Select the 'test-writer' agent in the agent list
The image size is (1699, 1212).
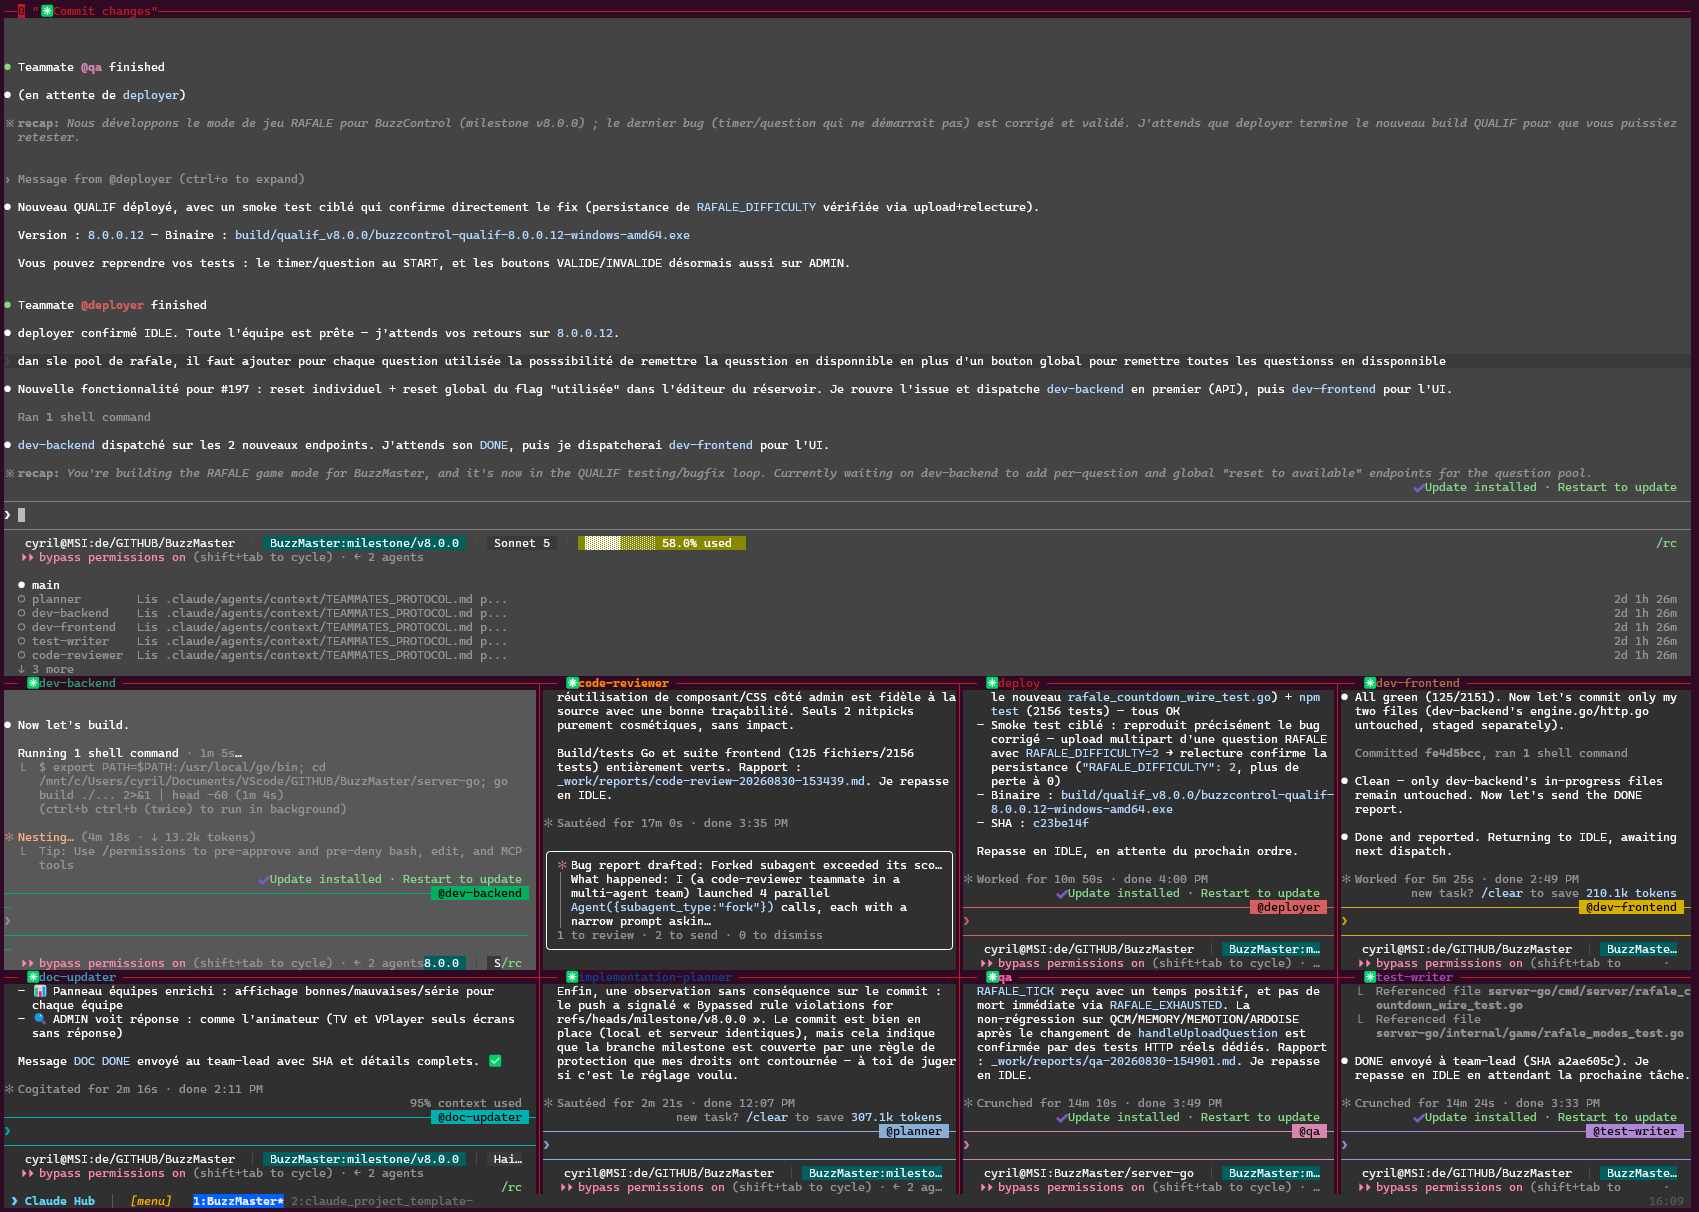coord(70,642)
